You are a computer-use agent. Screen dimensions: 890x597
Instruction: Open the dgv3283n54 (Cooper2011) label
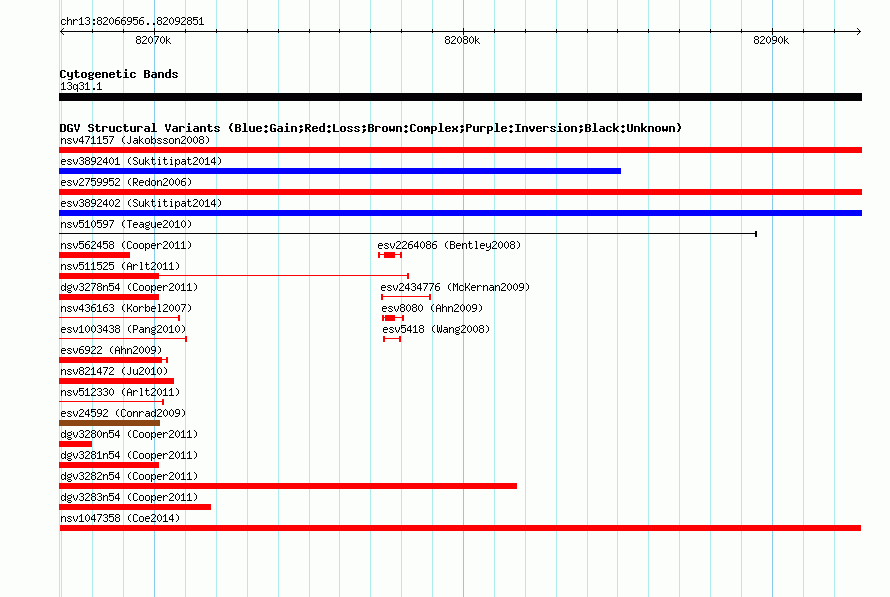click(129, 497)
